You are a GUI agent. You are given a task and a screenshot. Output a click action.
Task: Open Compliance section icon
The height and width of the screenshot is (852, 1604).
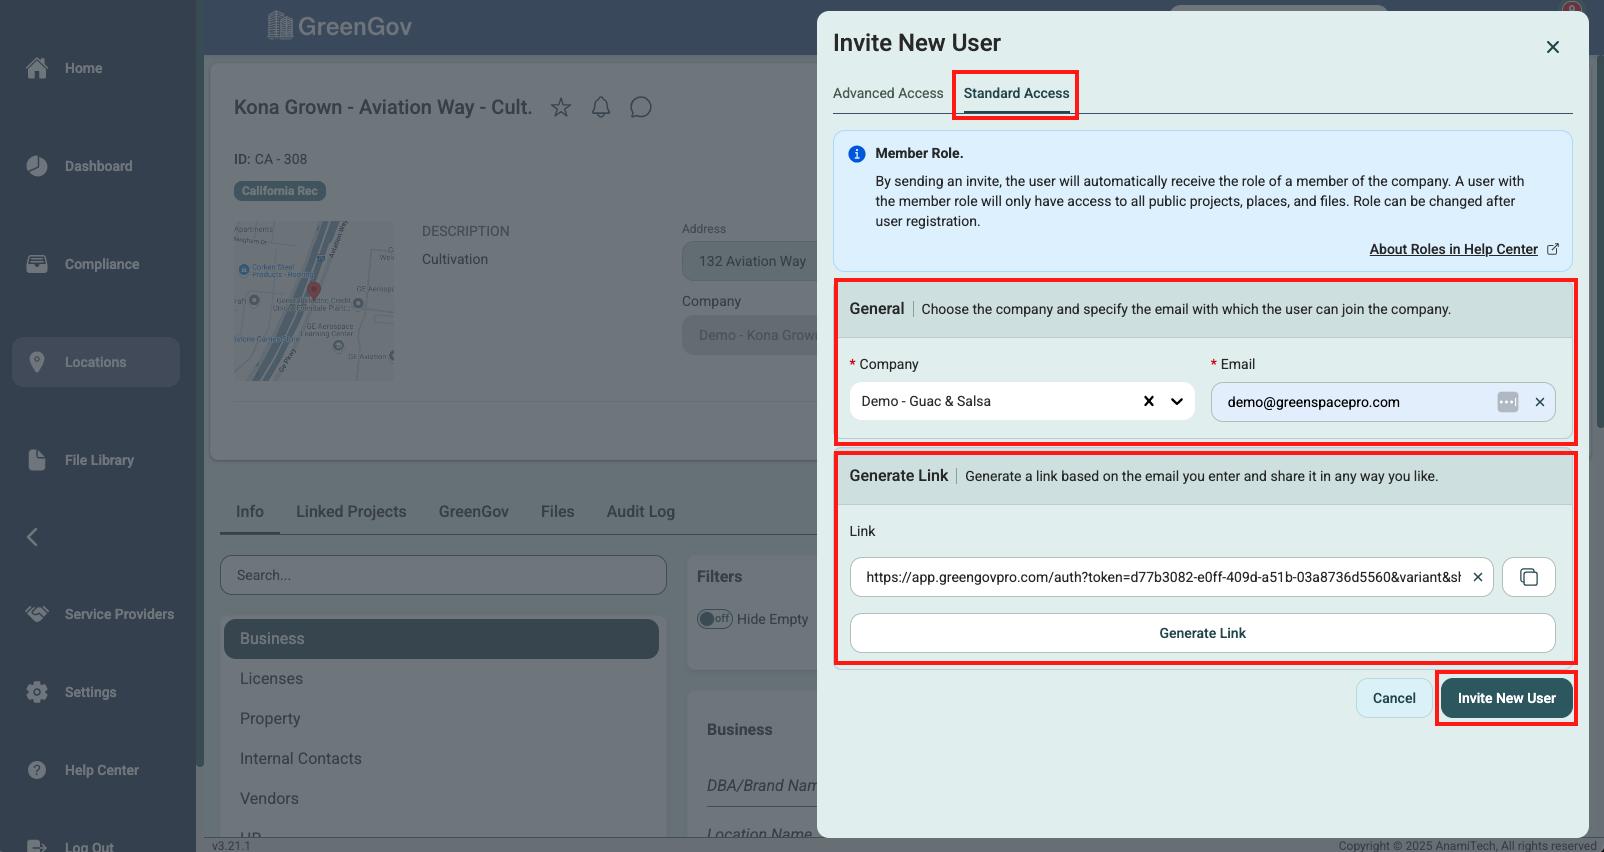click(37, 264)
